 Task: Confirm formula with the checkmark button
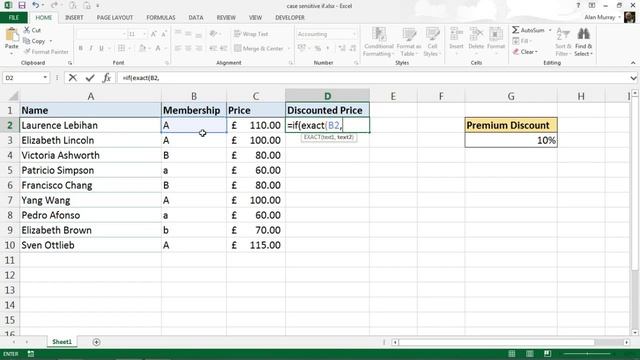(90, 78)
